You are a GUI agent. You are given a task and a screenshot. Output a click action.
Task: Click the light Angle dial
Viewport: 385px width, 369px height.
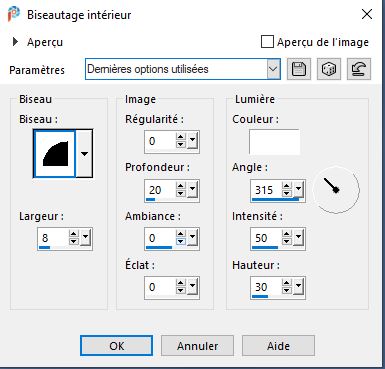pos(336,189)
